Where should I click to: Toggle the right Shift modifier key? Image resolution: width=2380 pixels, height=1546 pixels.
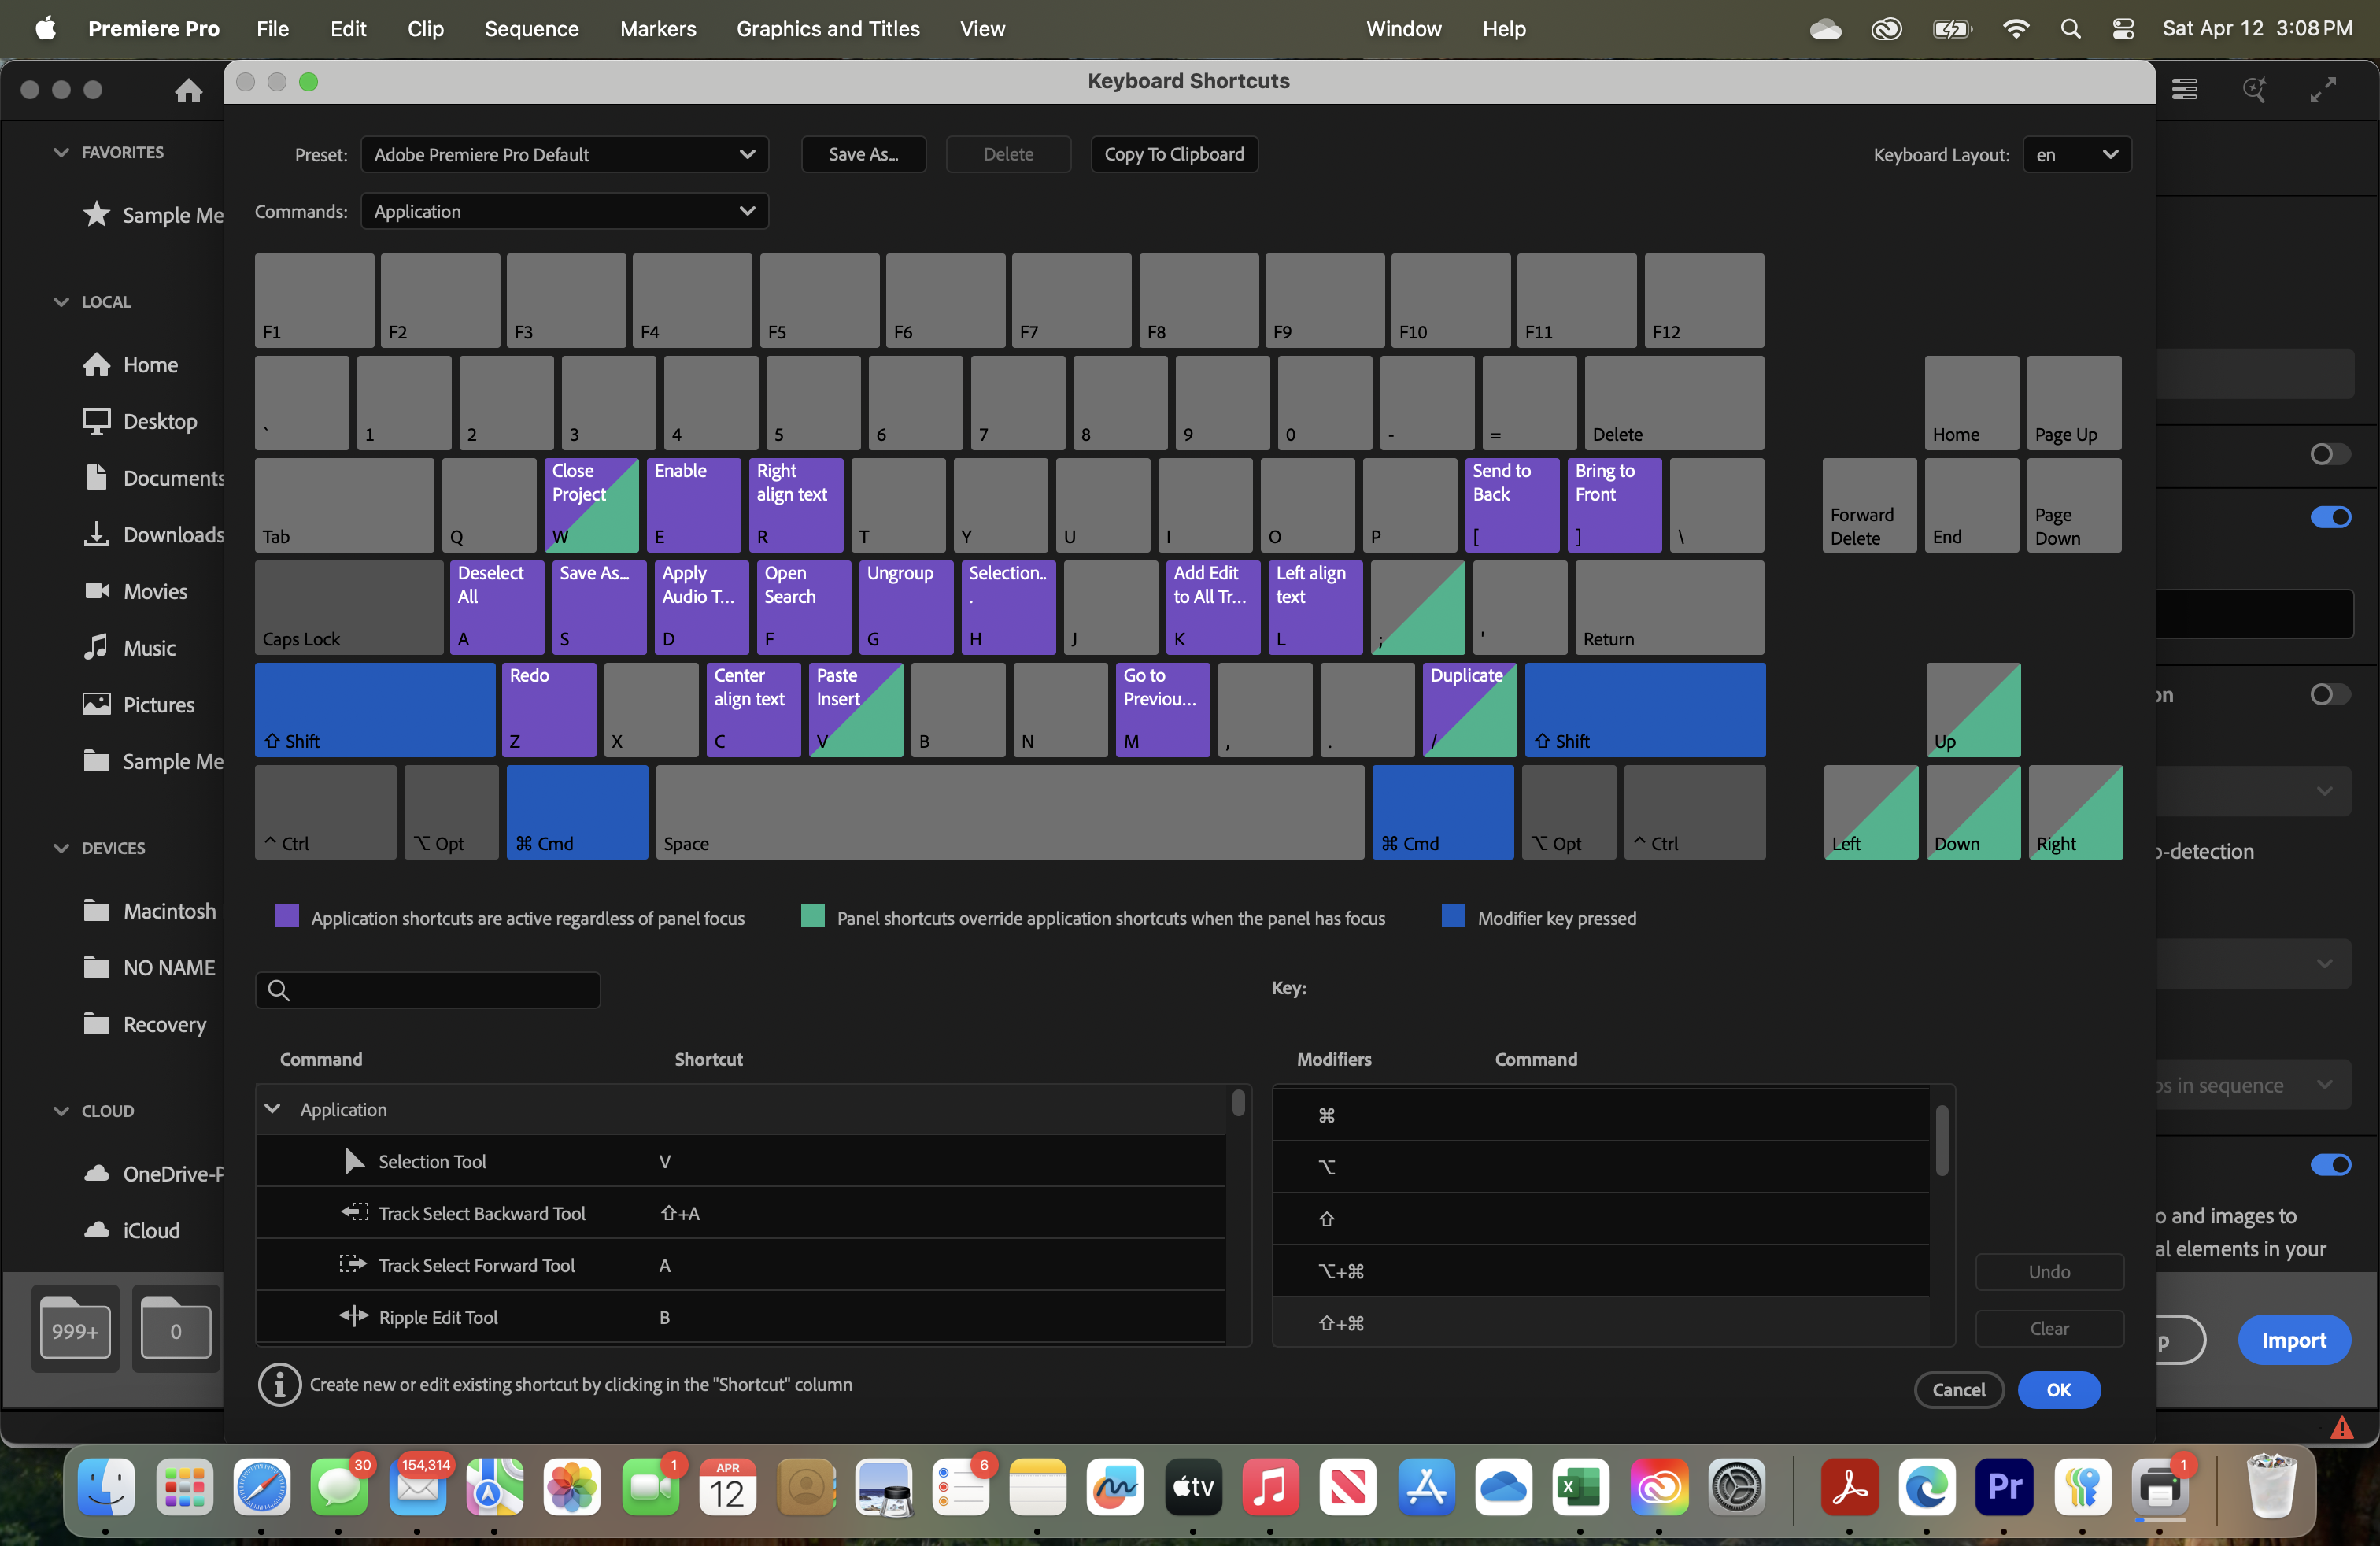(1644, 709)
